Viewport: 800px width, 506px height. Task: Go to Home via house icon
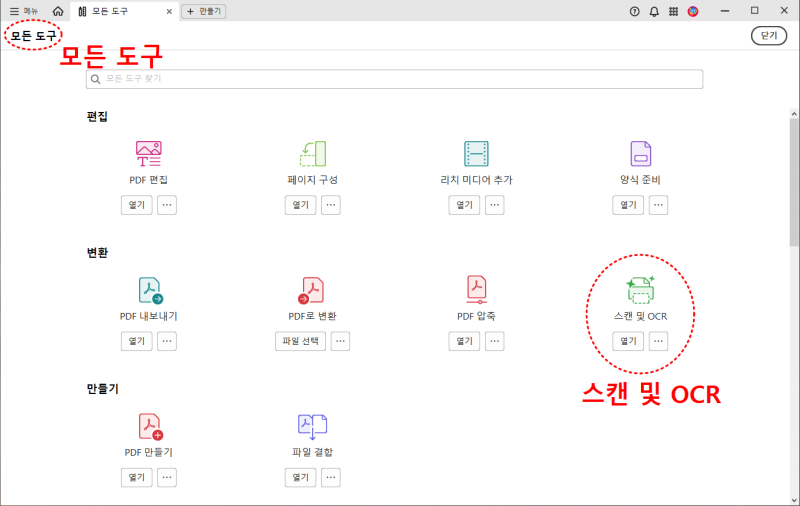pyautogui.click(x=58, y=11)
